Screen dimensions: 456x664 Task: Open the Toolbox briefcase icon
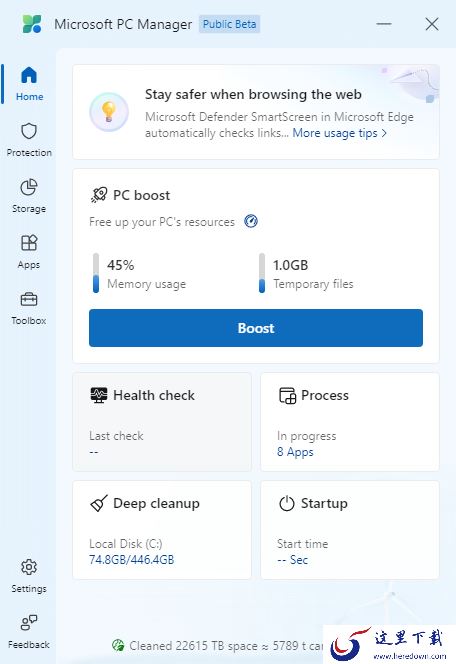pos(29,299)
